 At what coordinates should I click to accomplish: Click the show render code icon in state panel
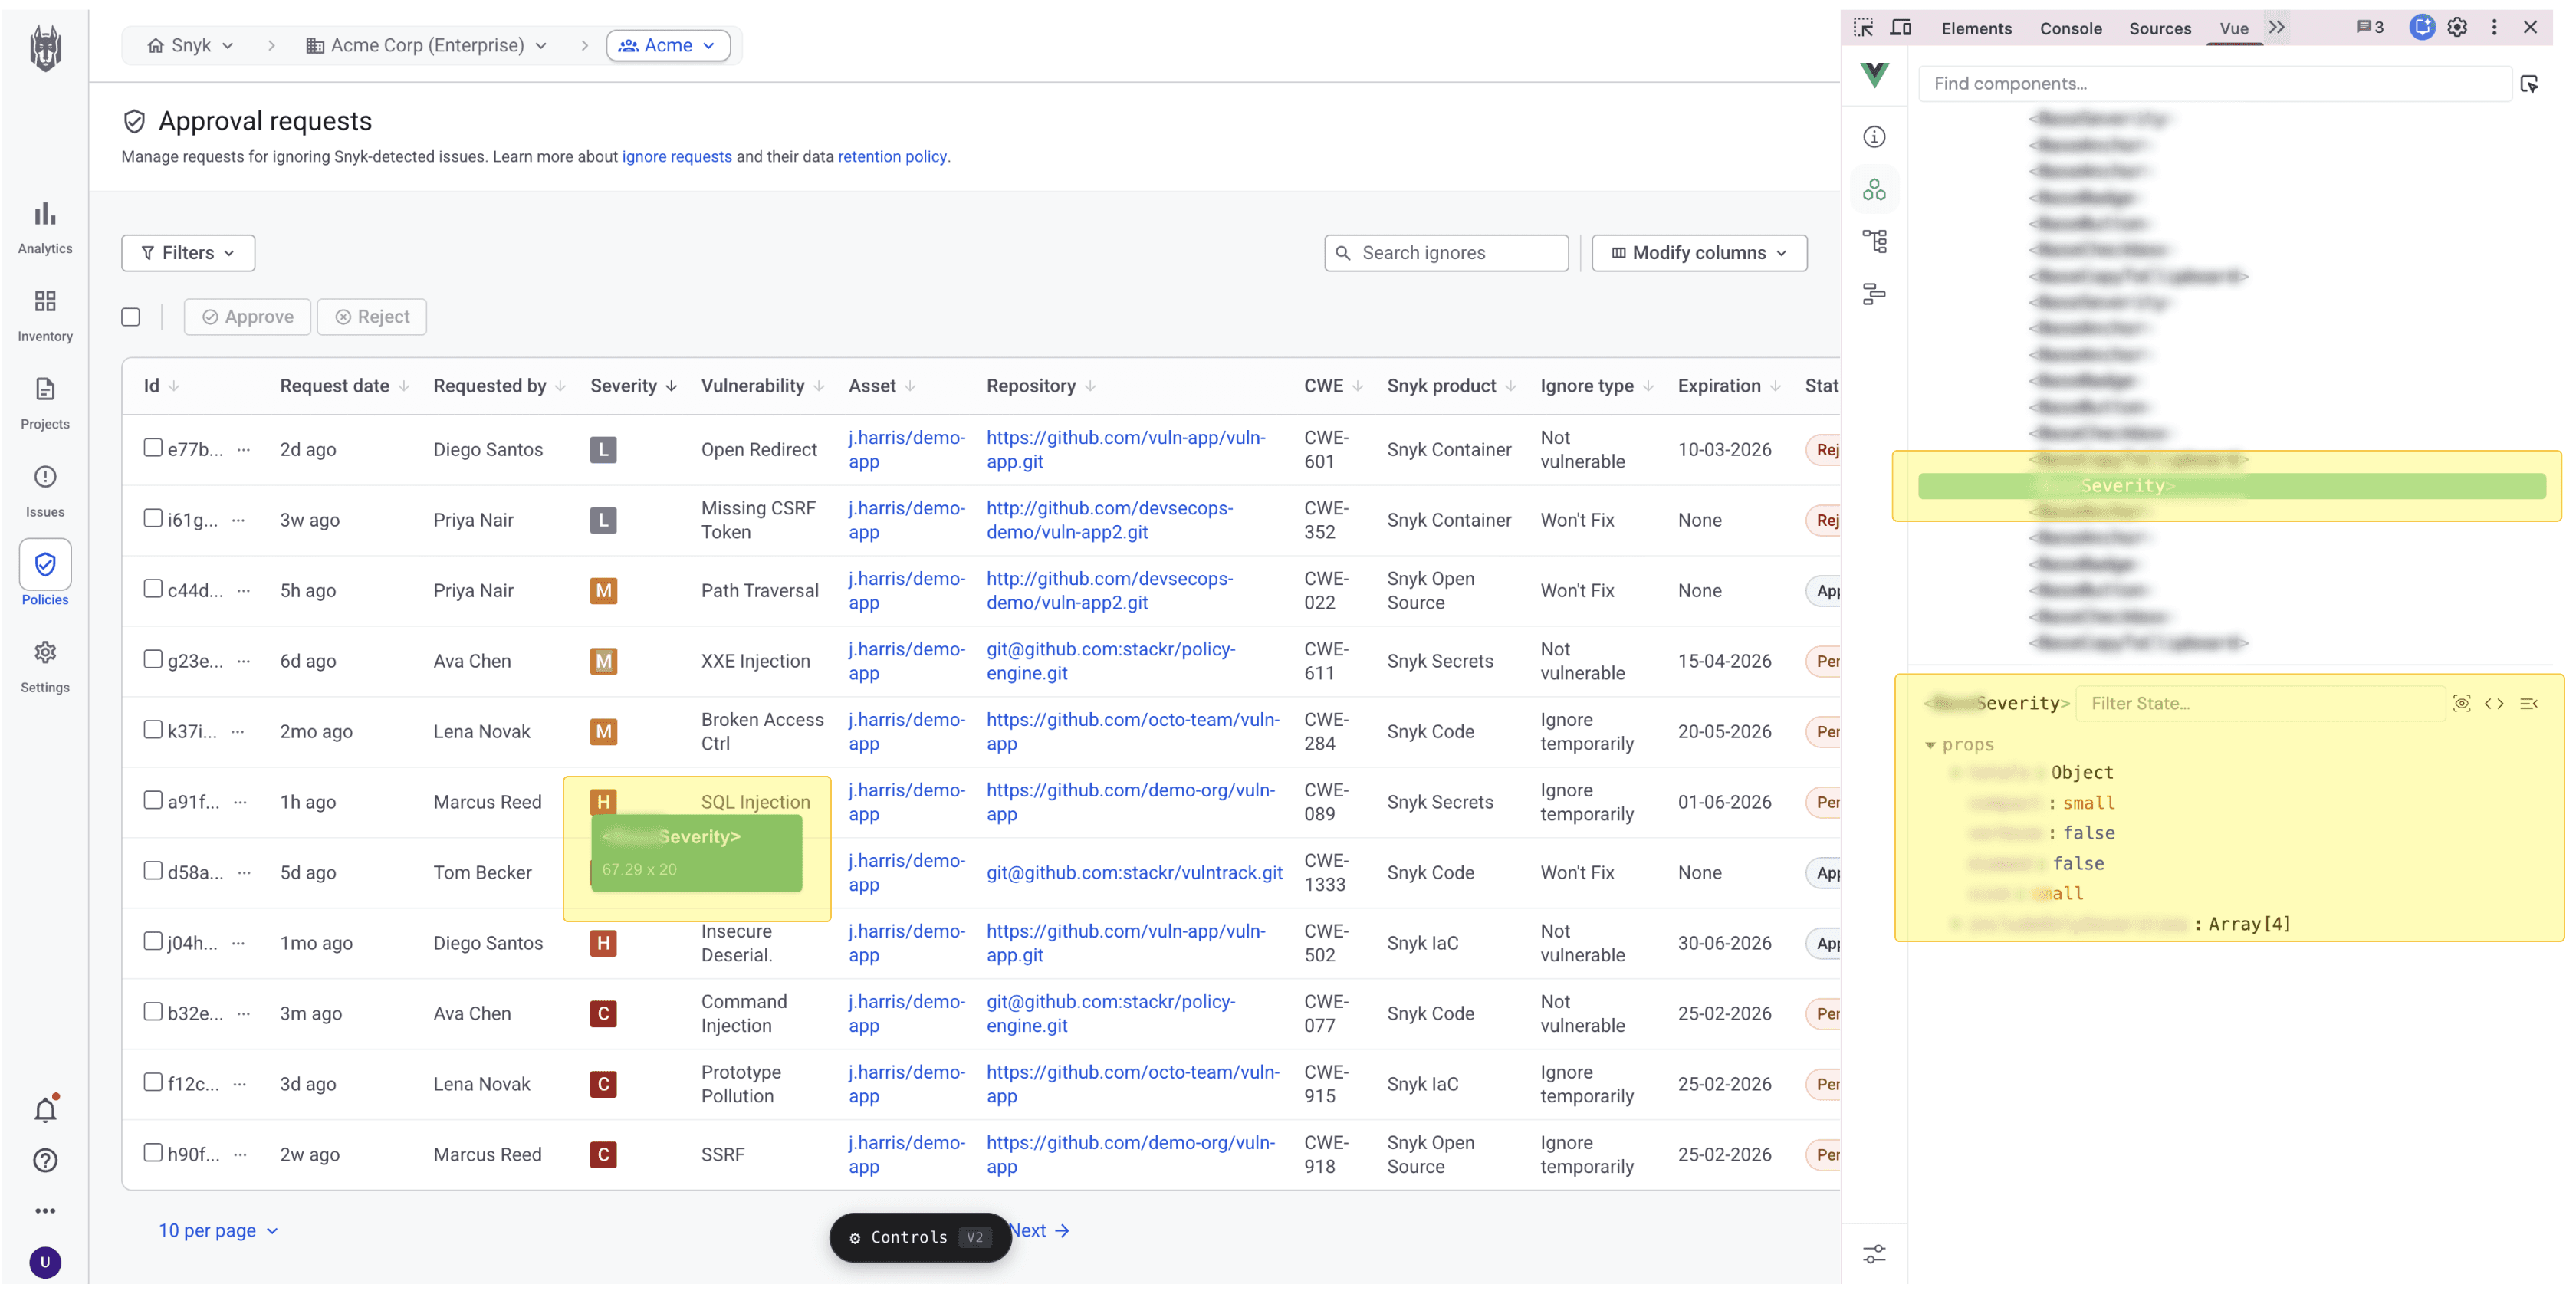[x=2495, y=704]
